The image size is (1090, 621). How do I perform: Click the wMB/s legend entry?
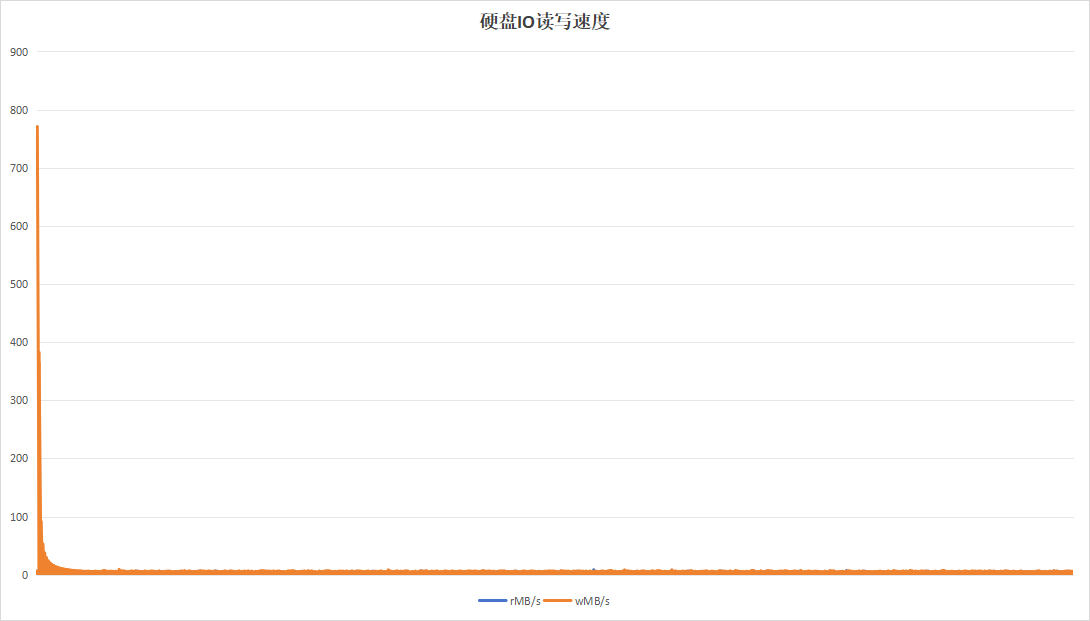pos(576,601)
